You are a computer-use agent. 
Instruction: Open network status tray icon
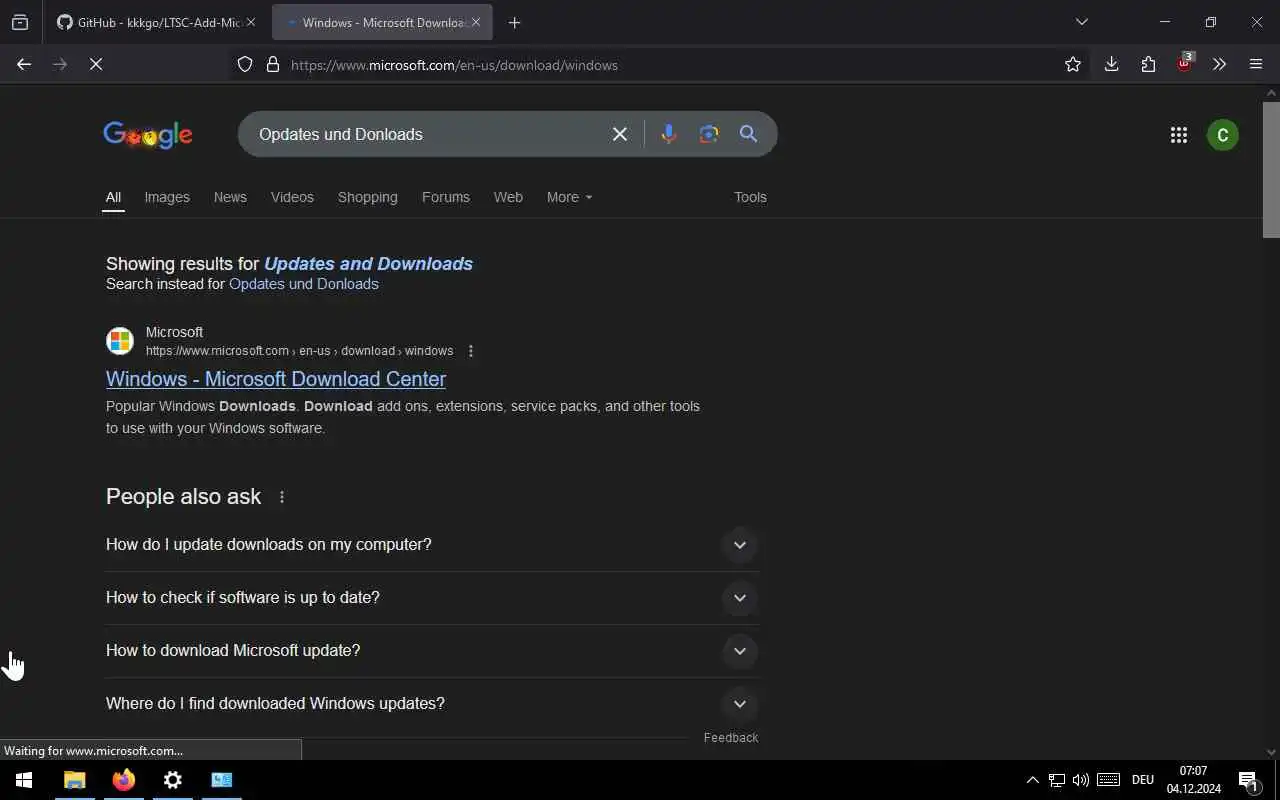click(x=1056, y=780)
